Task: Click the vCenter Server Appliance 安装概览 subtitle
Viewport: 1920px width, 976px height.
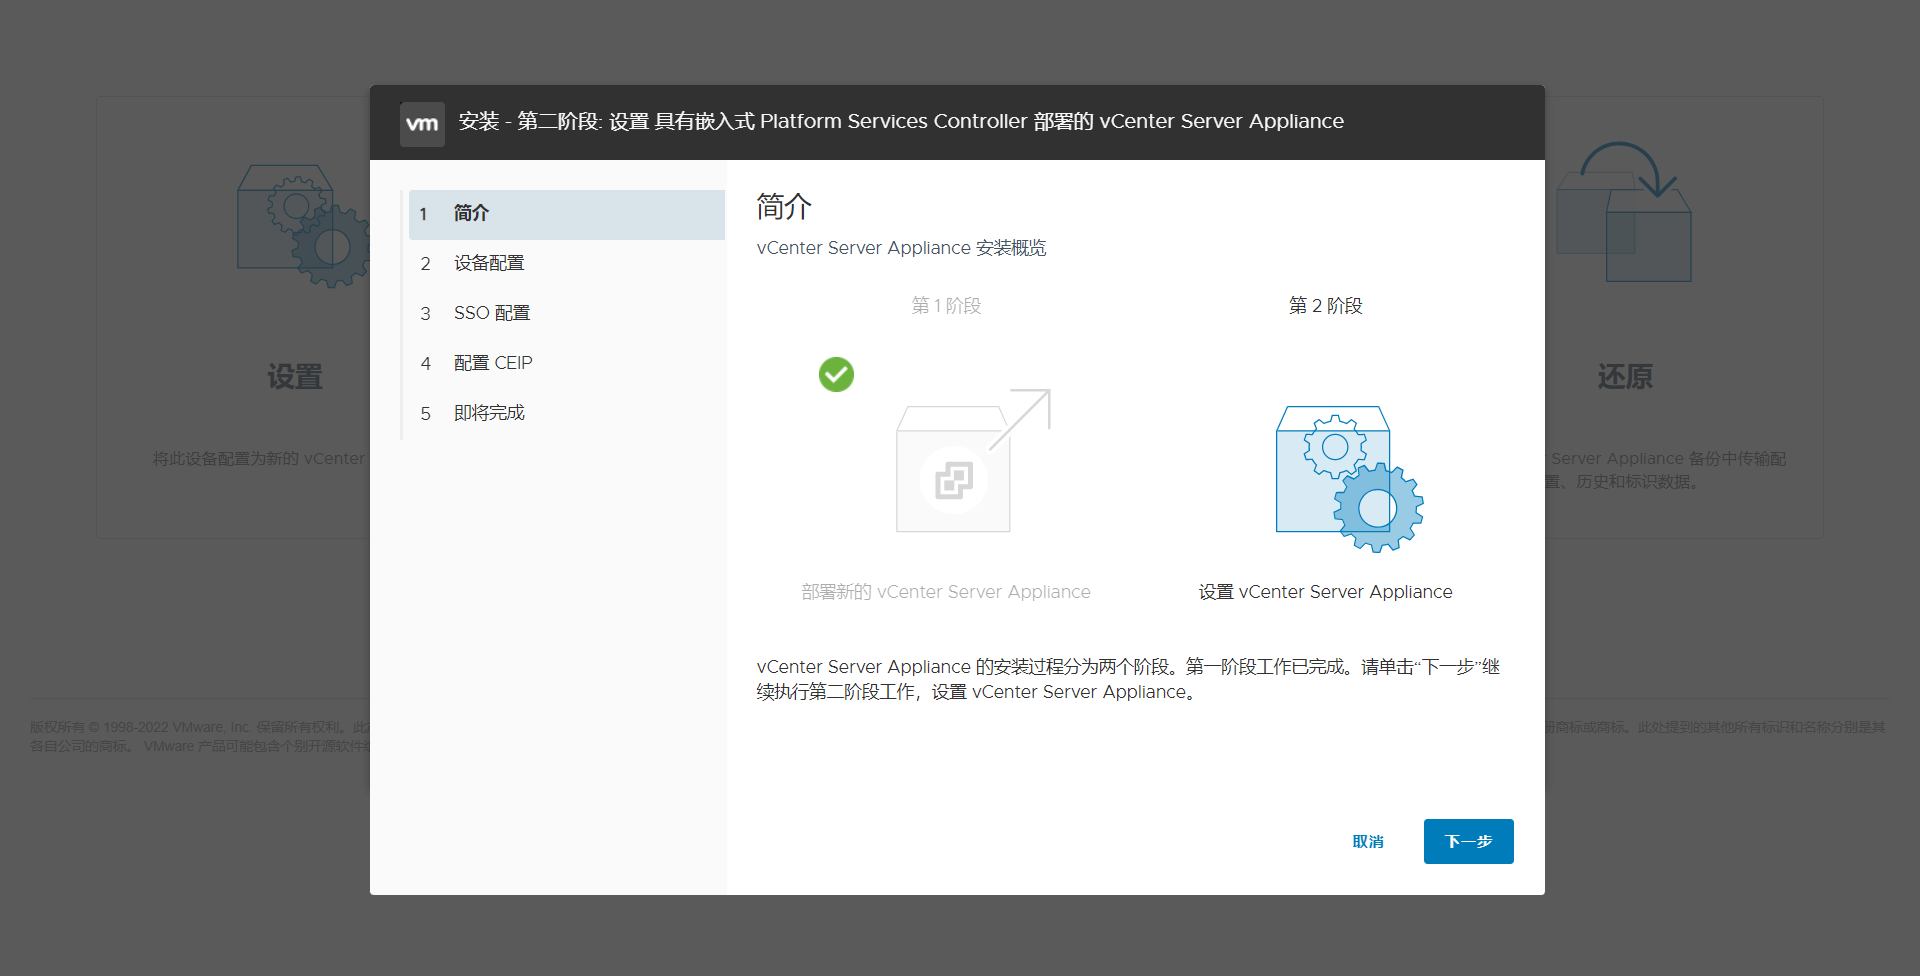Action: coord(901,248)
